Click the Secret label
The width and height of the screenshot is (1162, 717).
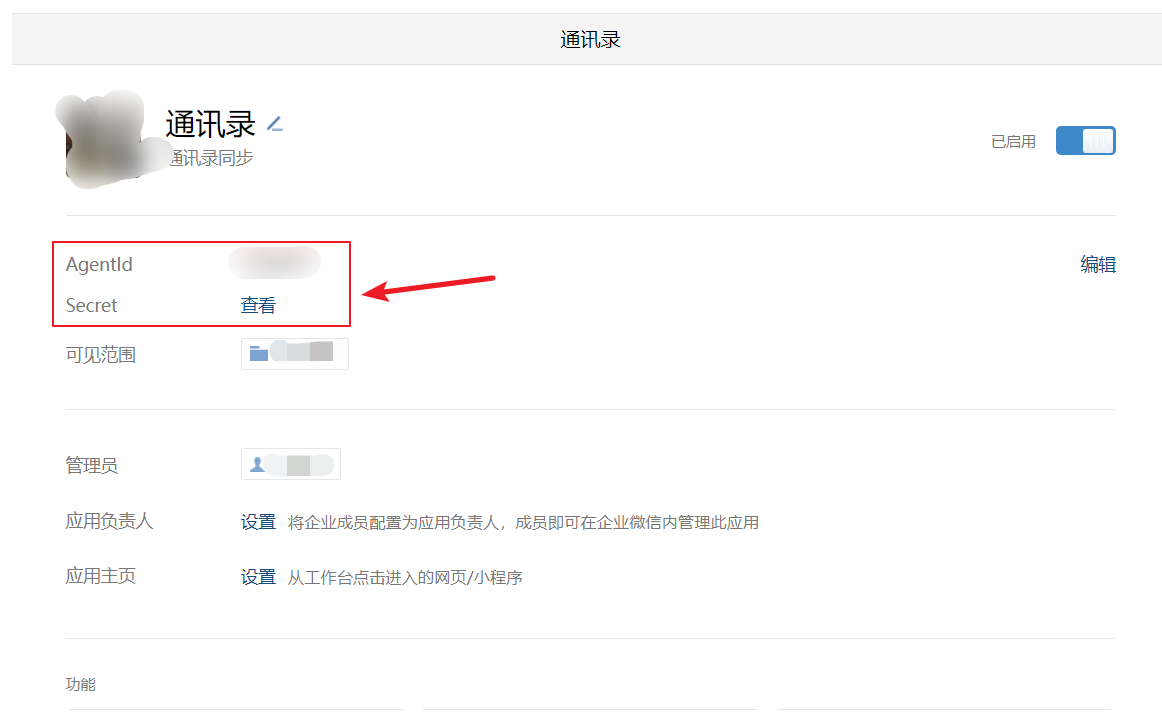coord(91,305)
